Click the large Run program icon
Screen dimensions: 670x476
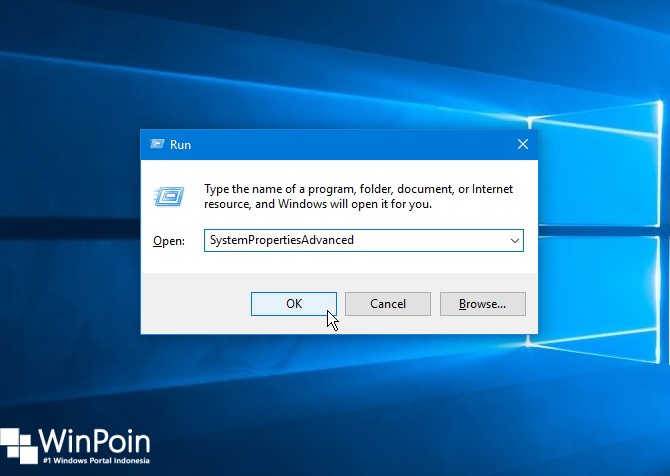click(x=168, y=197)
